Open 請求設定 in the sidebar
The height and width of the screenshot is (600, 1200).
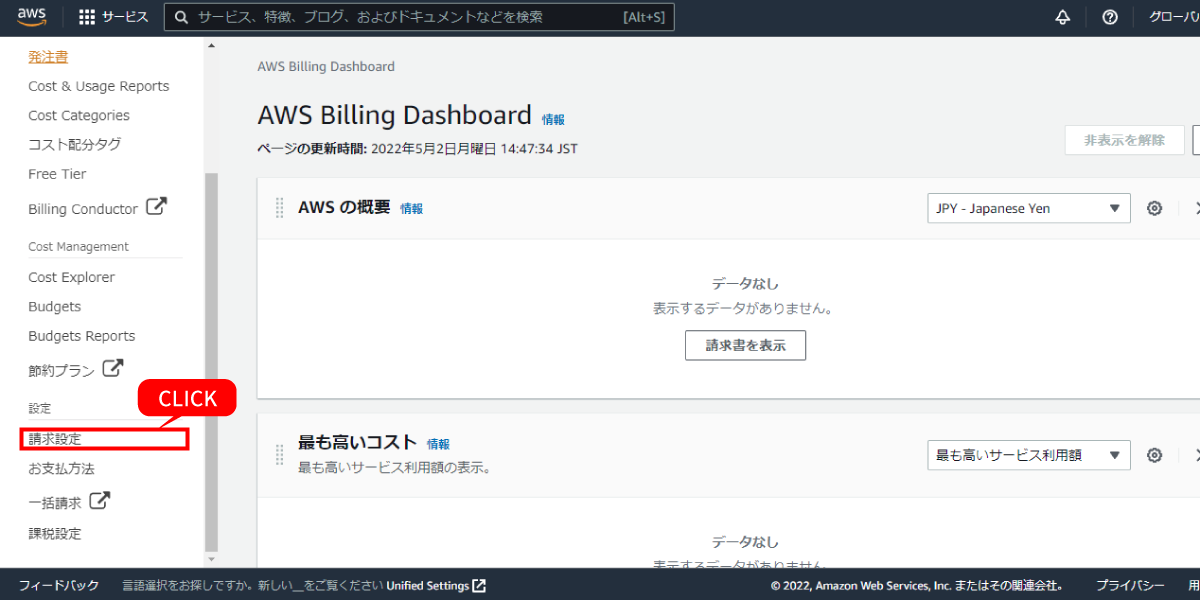point(55,438)
